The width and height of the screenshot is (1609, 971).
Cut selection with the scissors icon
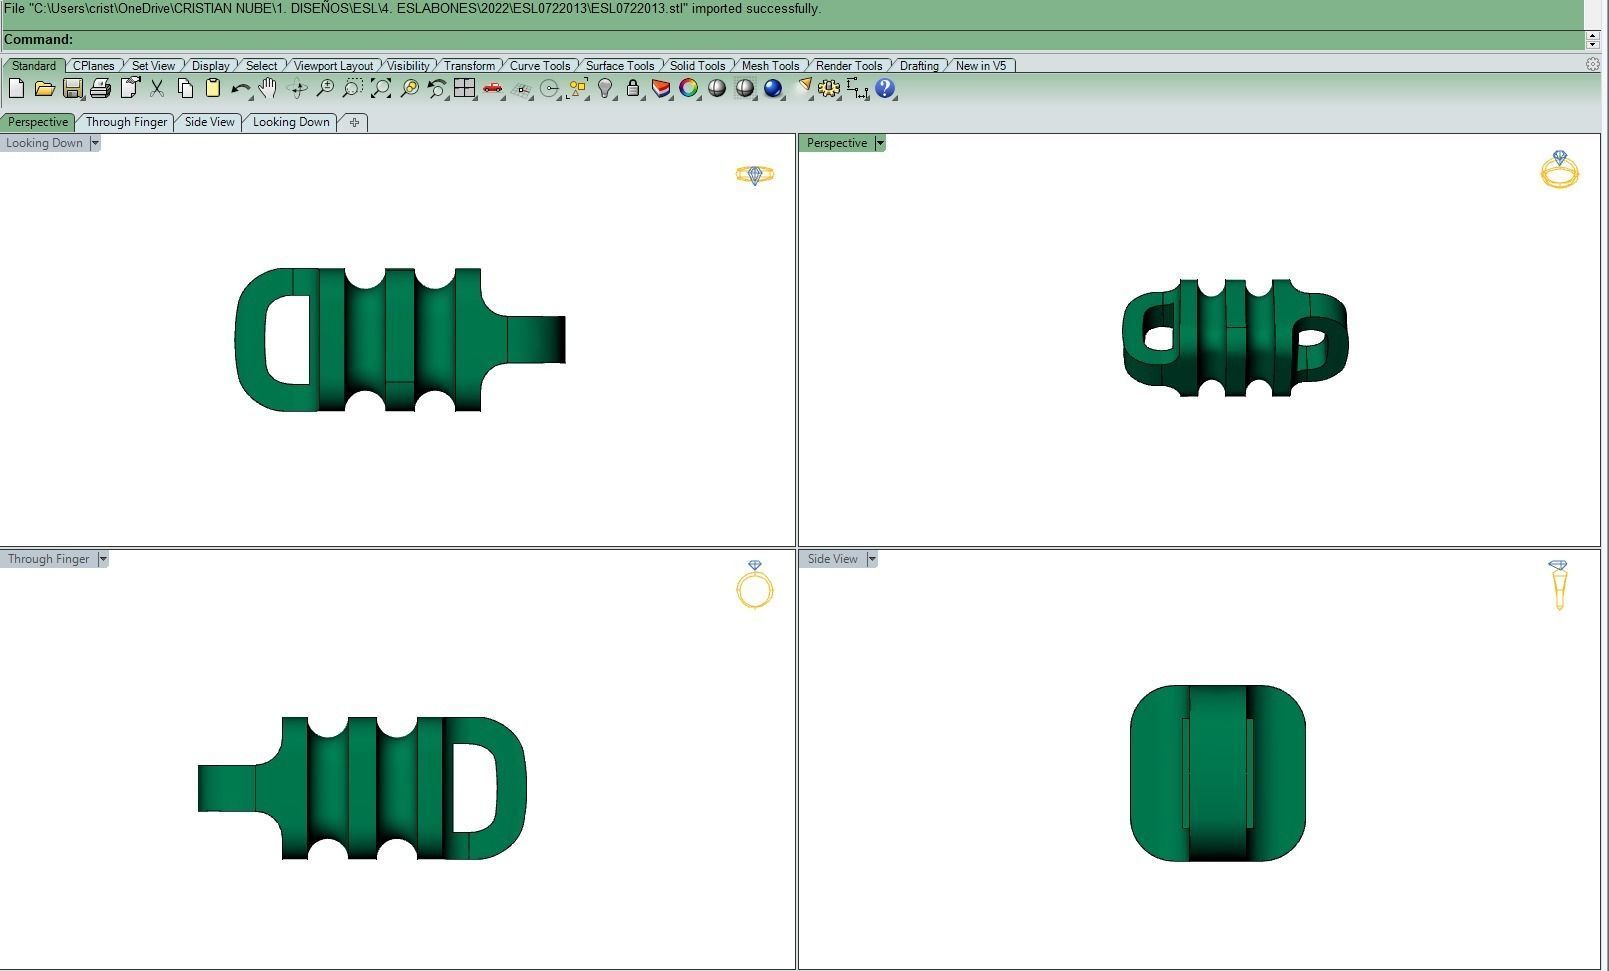(x=157, y=89)
